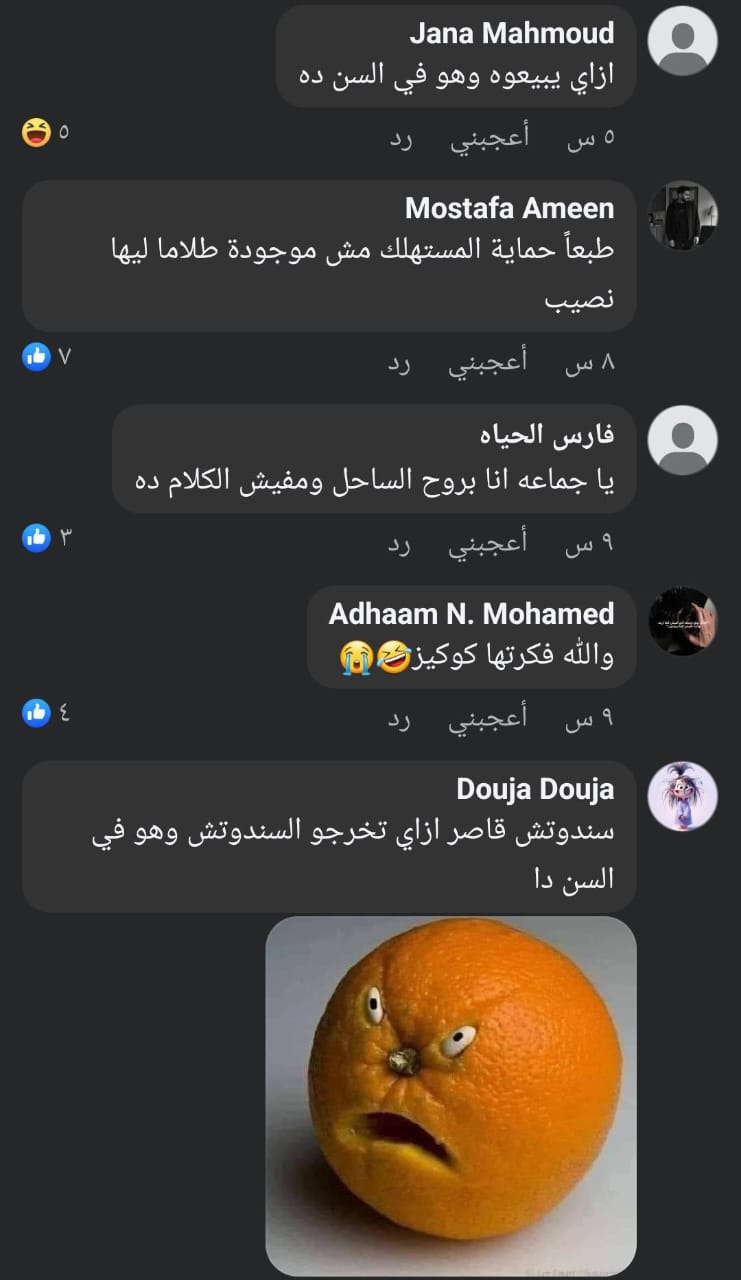Open Adhaam N. Mohamed name link
Viewport: 741px width, 1280px height.
(x=472, y=613)
